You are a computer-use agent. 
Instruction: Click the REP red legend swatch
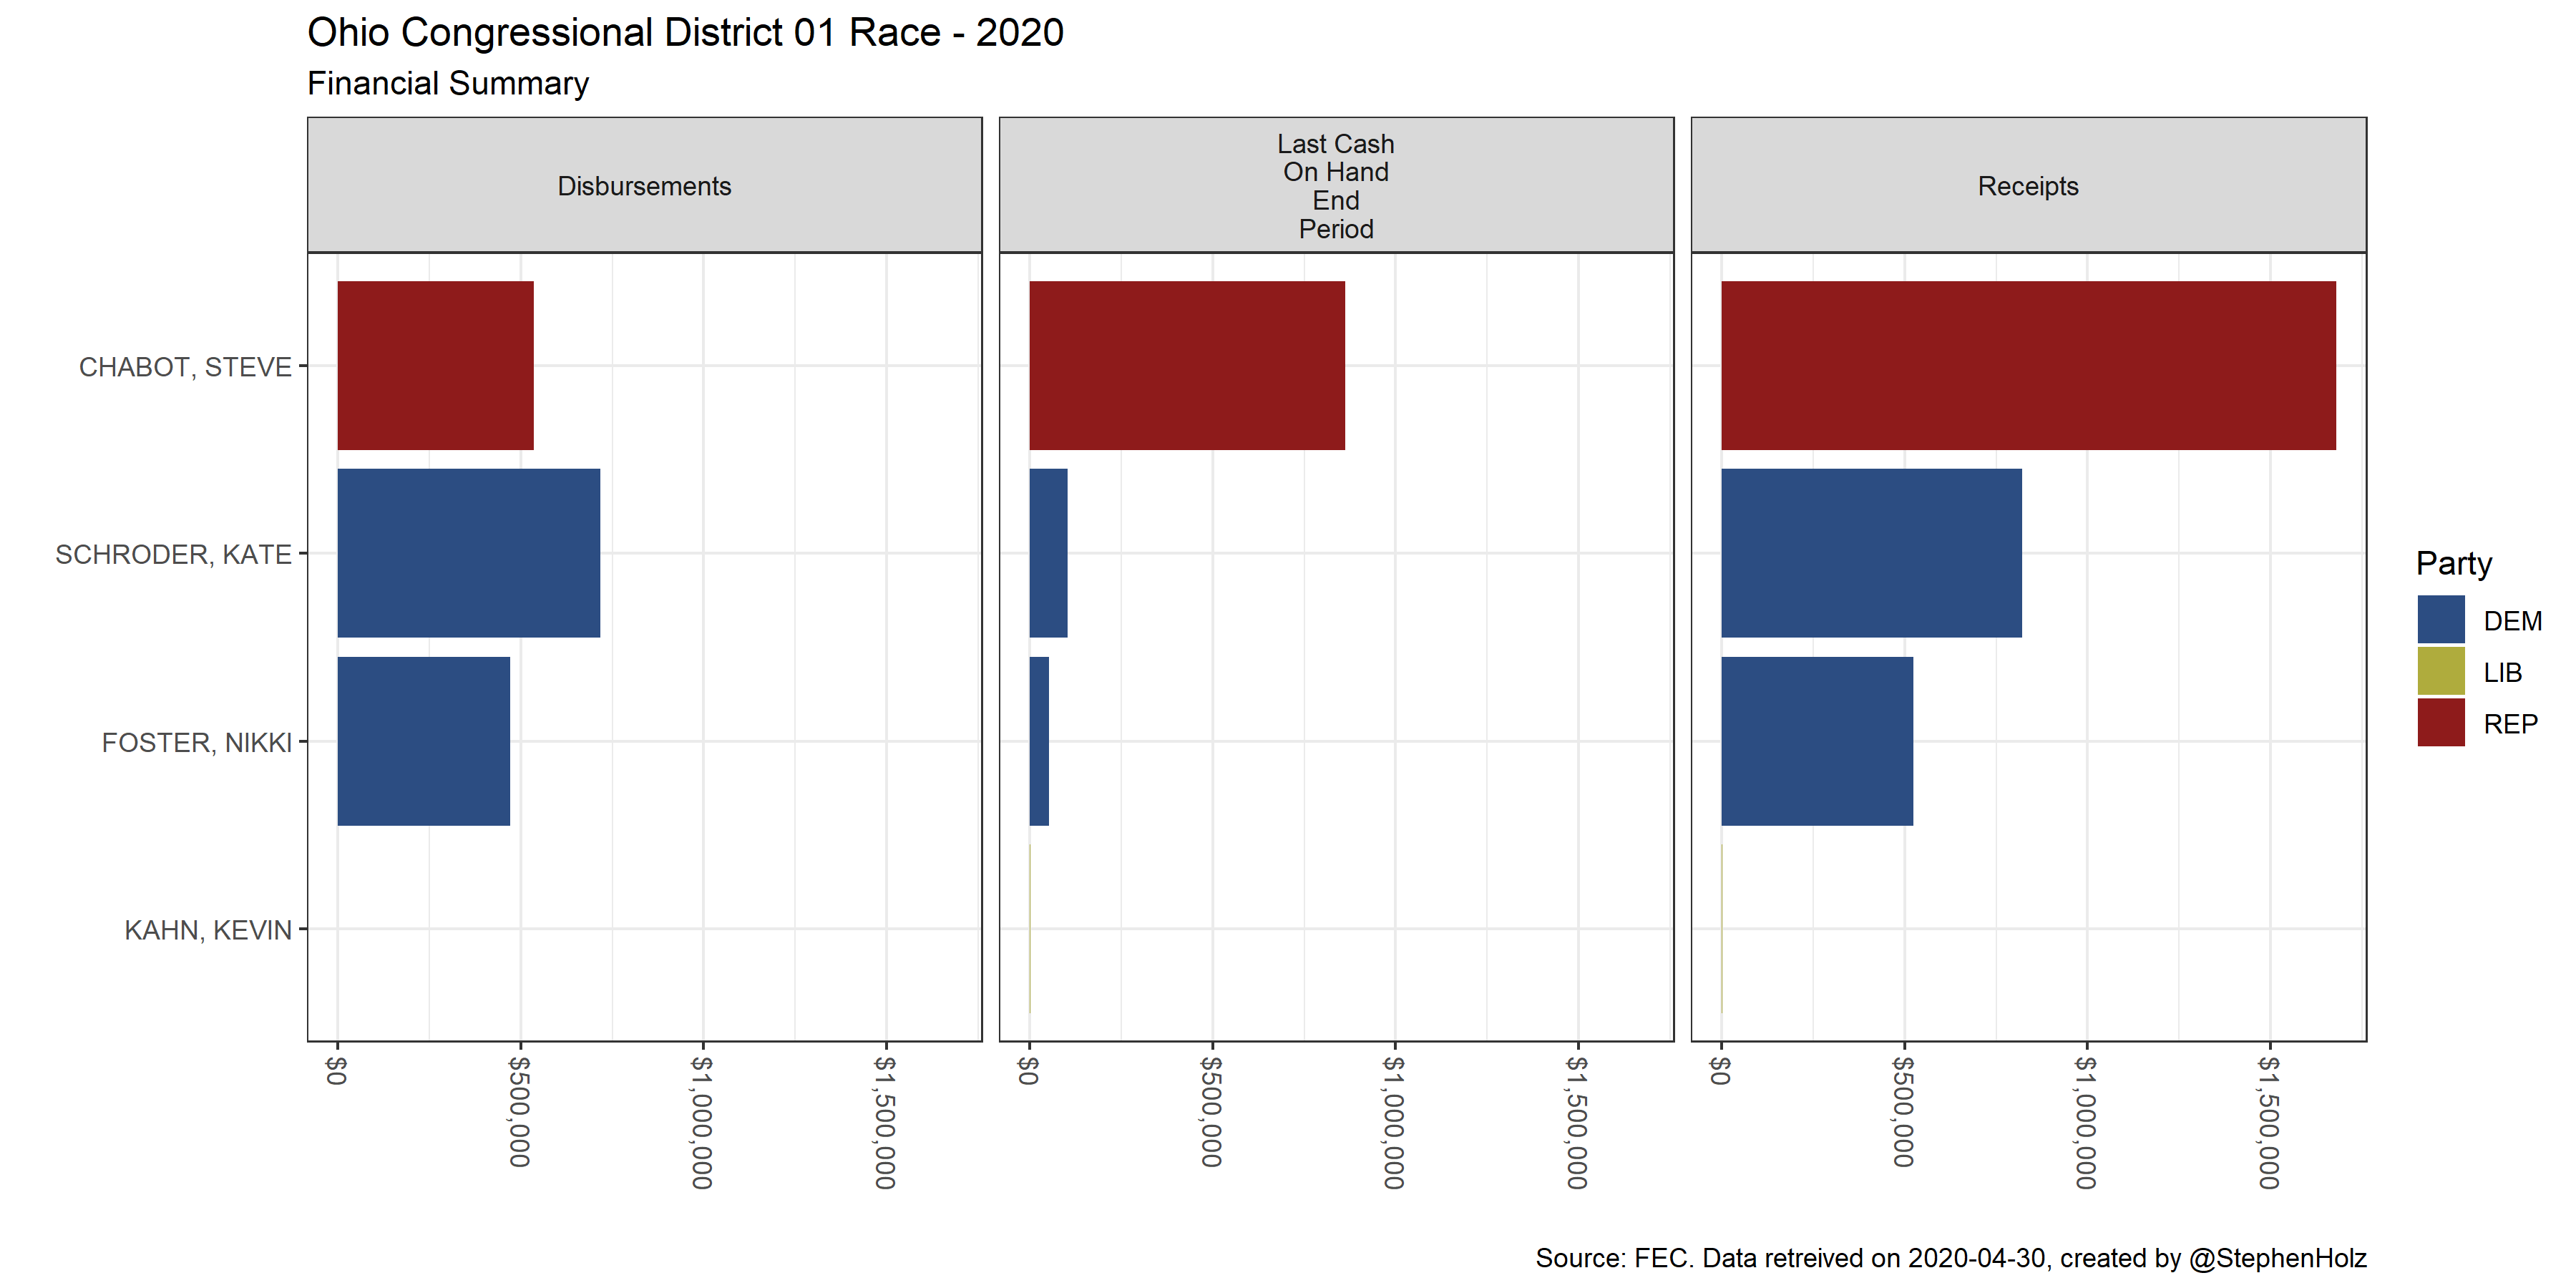[x=2440, y=722]
